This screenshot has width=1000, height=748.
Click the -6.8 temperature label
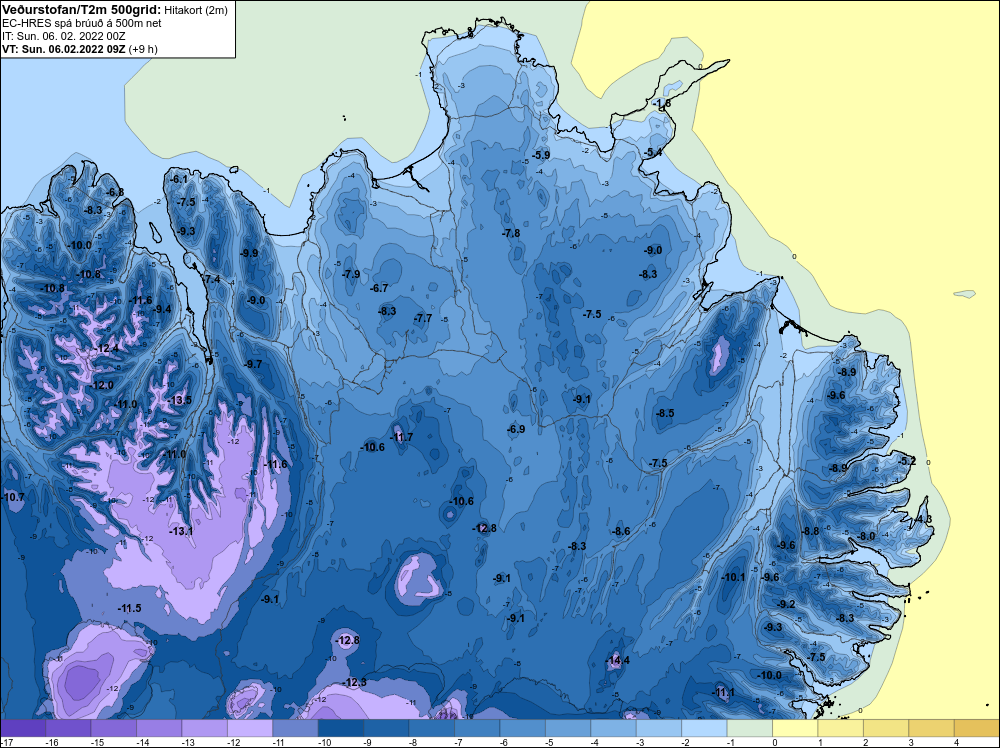(x=115, y=192)
